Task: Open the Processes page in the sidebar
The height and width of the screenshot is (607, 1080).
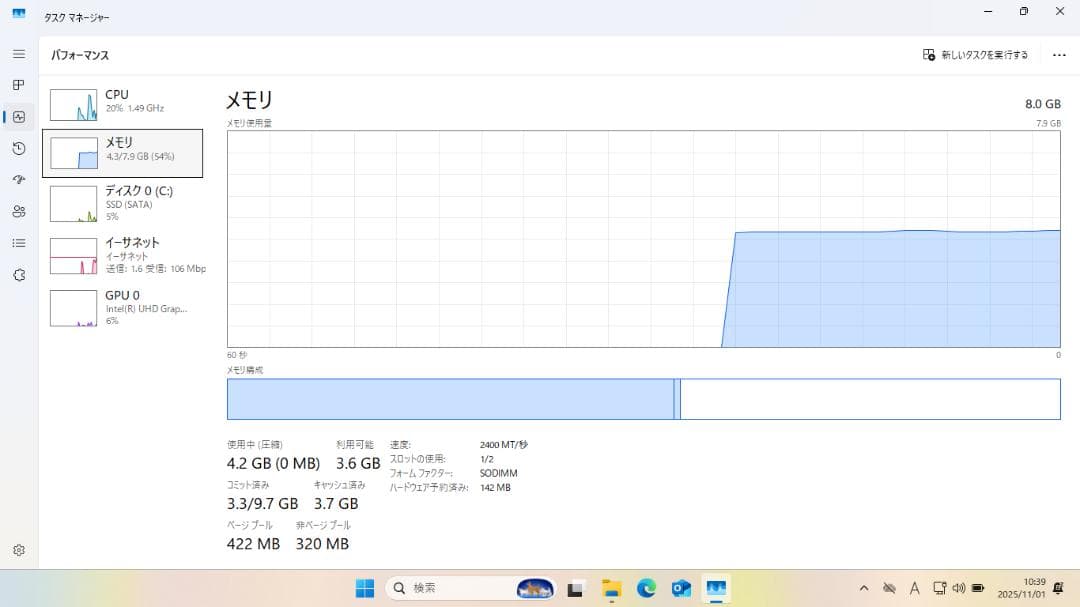Action: point(17,85)
